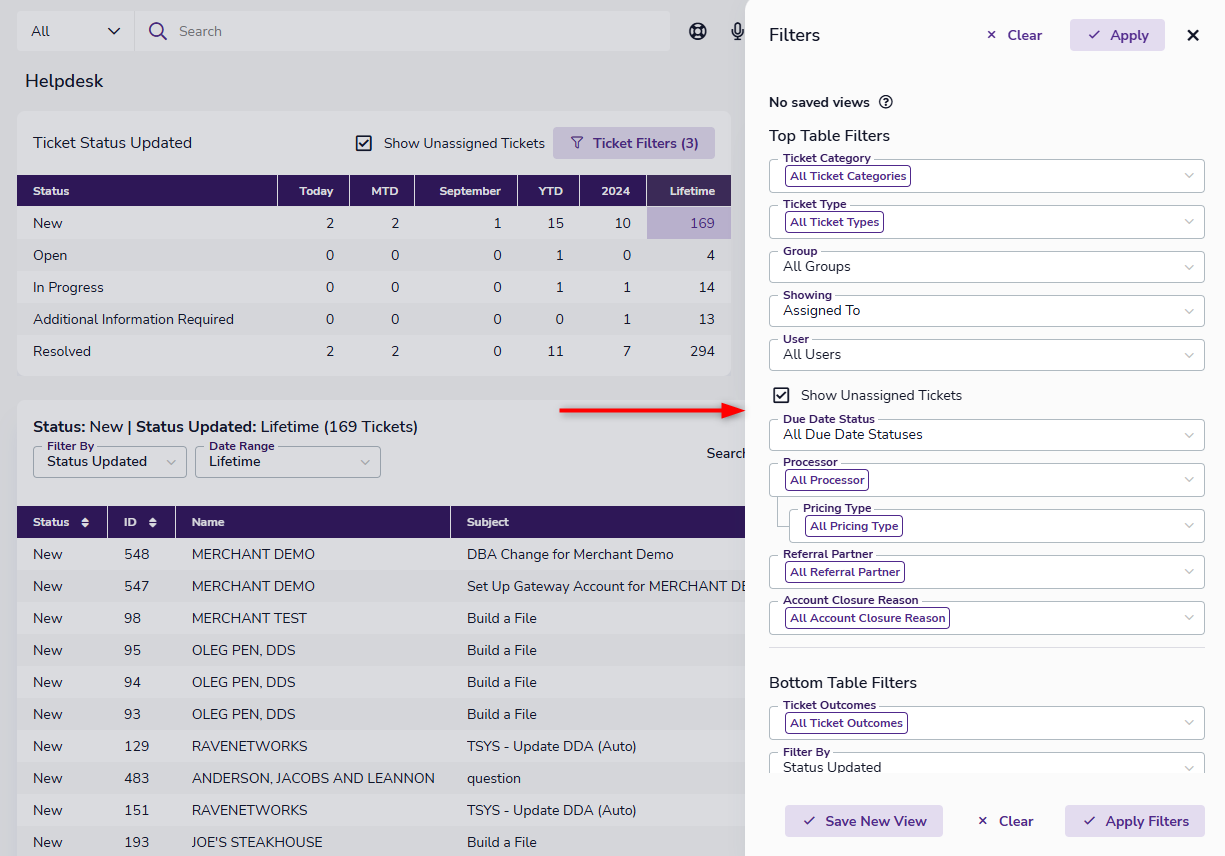Close the Filters panel with X
This screenshot has height=856, width=1225.
(1193, 35)
